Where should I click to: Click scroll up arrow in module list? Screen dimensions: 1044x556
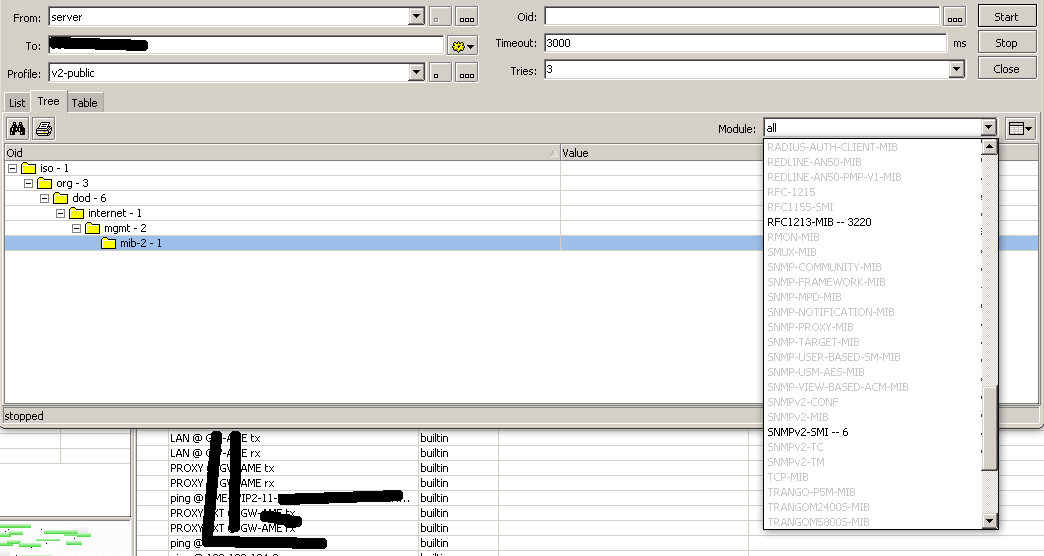[x=989, y=146]
